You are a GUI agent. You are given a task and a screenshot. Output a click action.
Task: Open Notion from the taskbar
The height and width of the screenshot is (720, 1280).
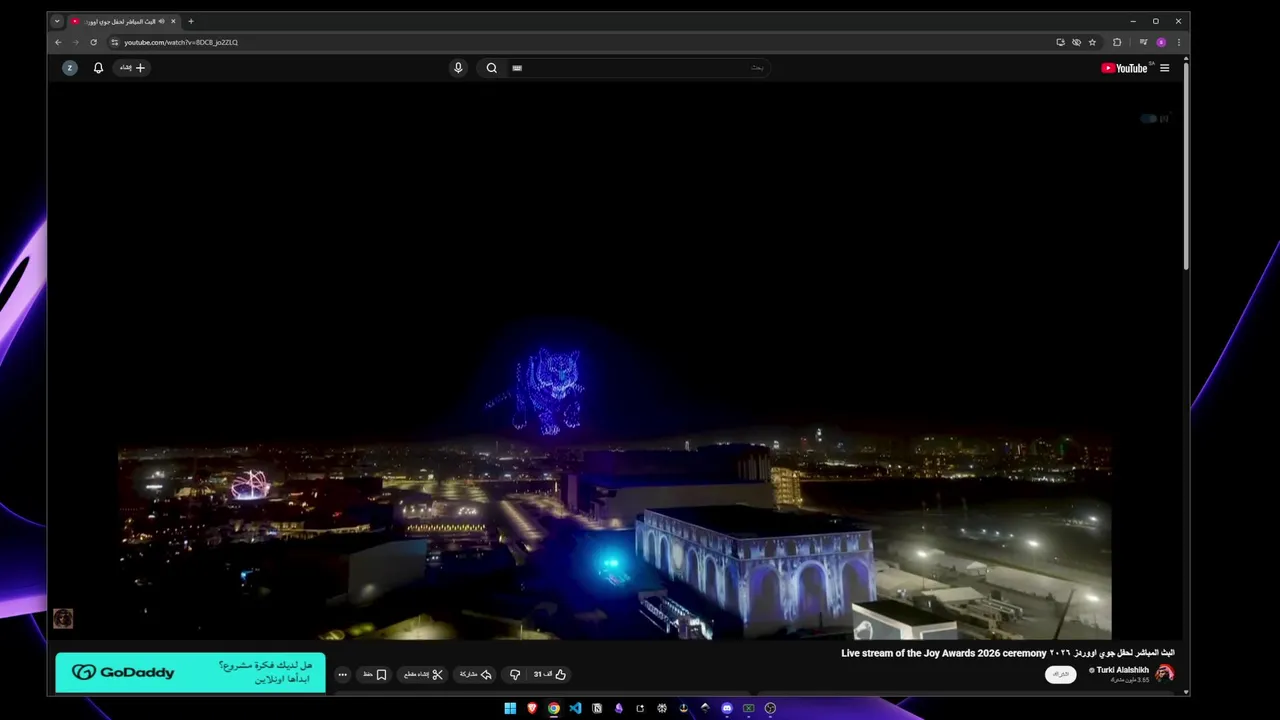tap(597, 708)
